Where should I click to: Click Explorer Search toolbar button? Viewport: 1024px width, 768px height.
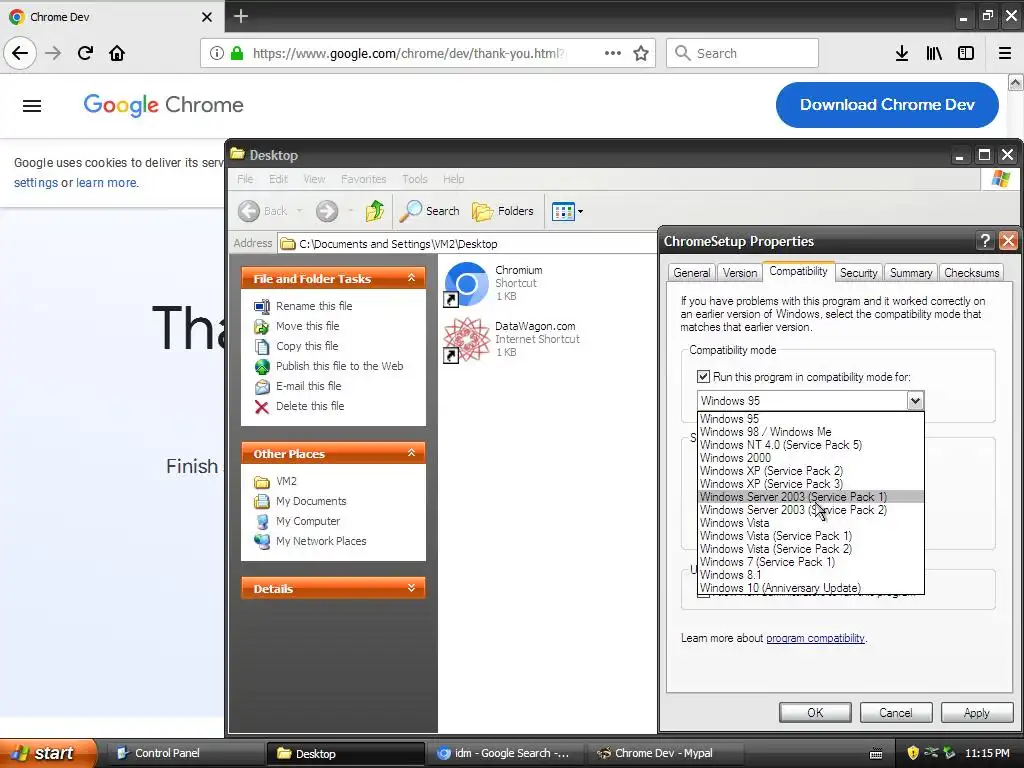coord(429,210)
